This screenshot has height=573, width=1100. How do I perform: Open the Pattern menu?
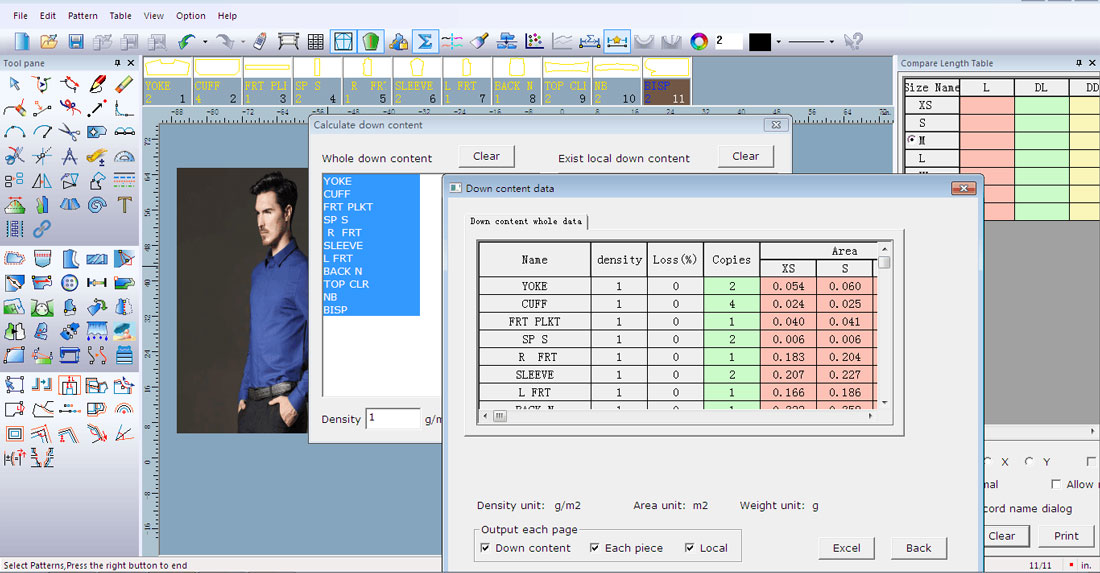(83, 16)
